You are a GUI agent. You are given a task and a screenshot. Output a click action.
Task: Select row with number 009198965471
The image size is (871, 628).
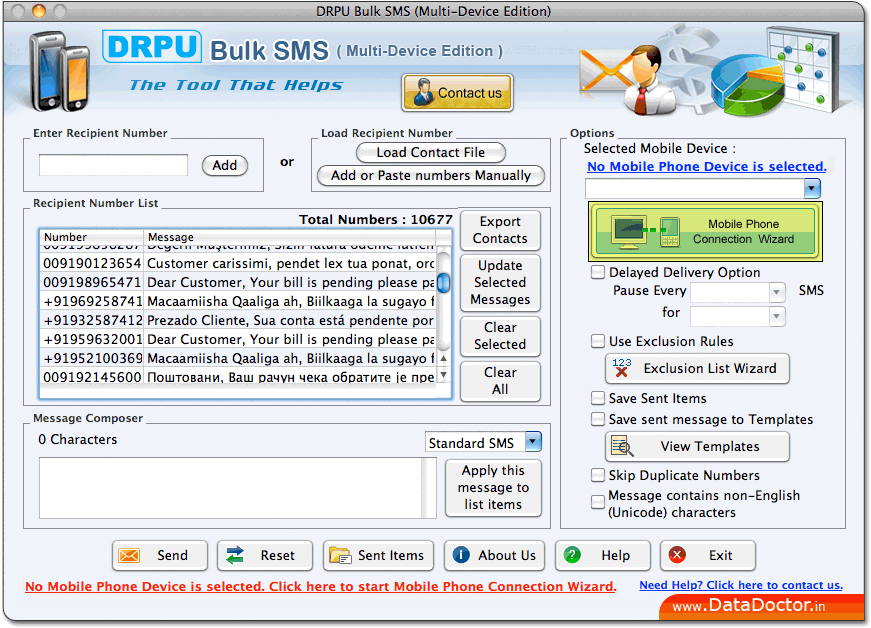click(238, 283)
